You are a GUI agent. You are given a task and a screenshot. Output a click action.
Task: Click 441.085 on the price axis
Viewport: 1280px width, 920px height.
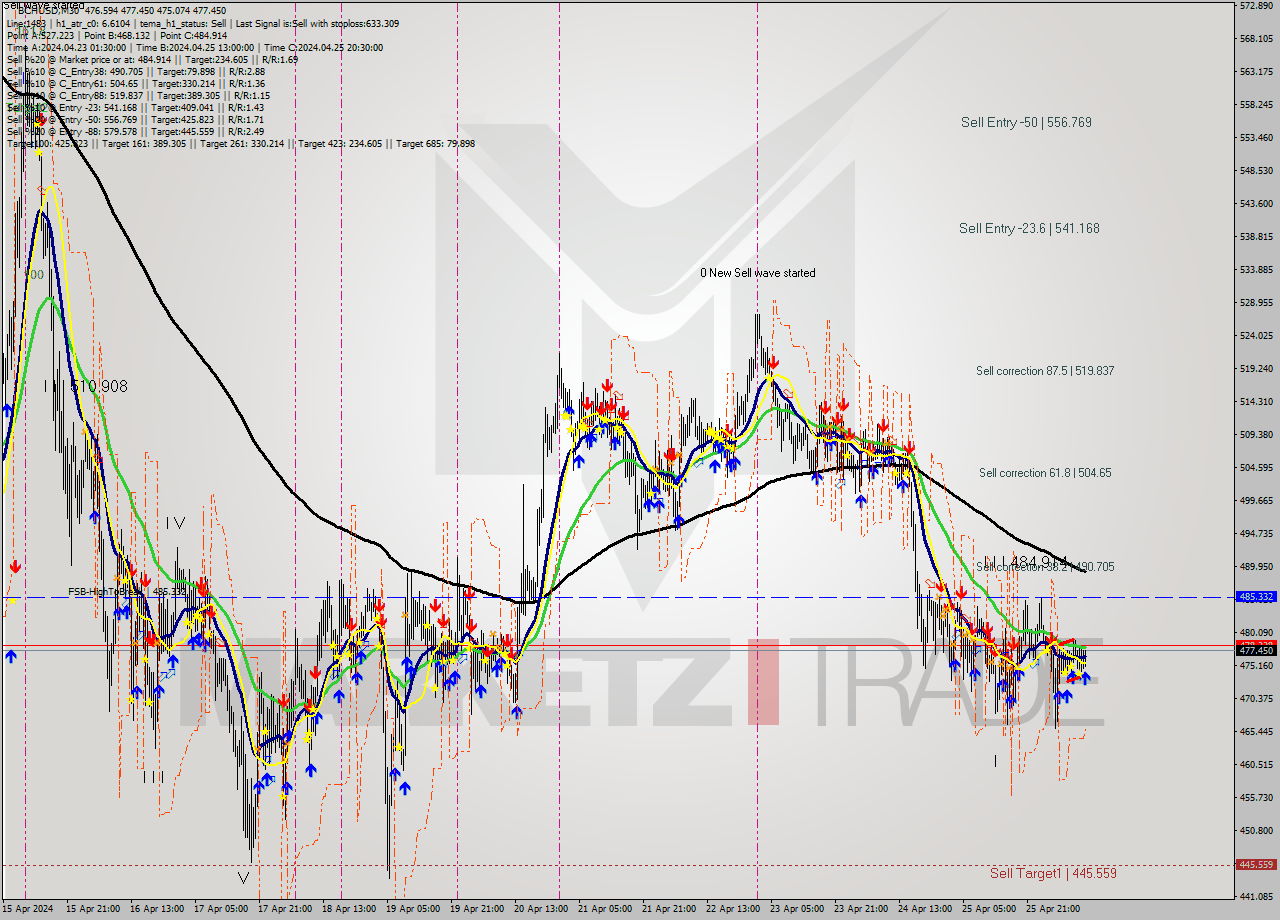(x=1256, y=897)
